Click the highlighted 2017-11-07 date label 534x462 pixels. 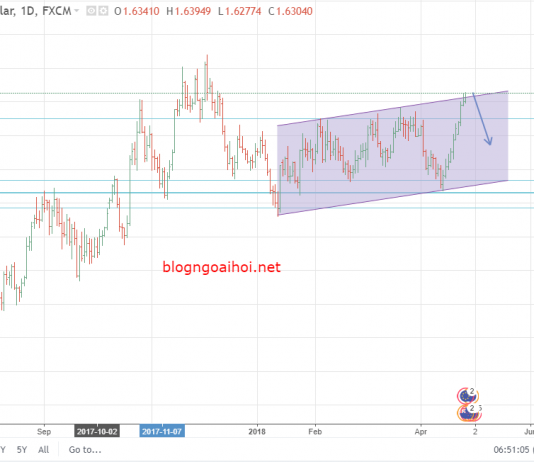162,432
